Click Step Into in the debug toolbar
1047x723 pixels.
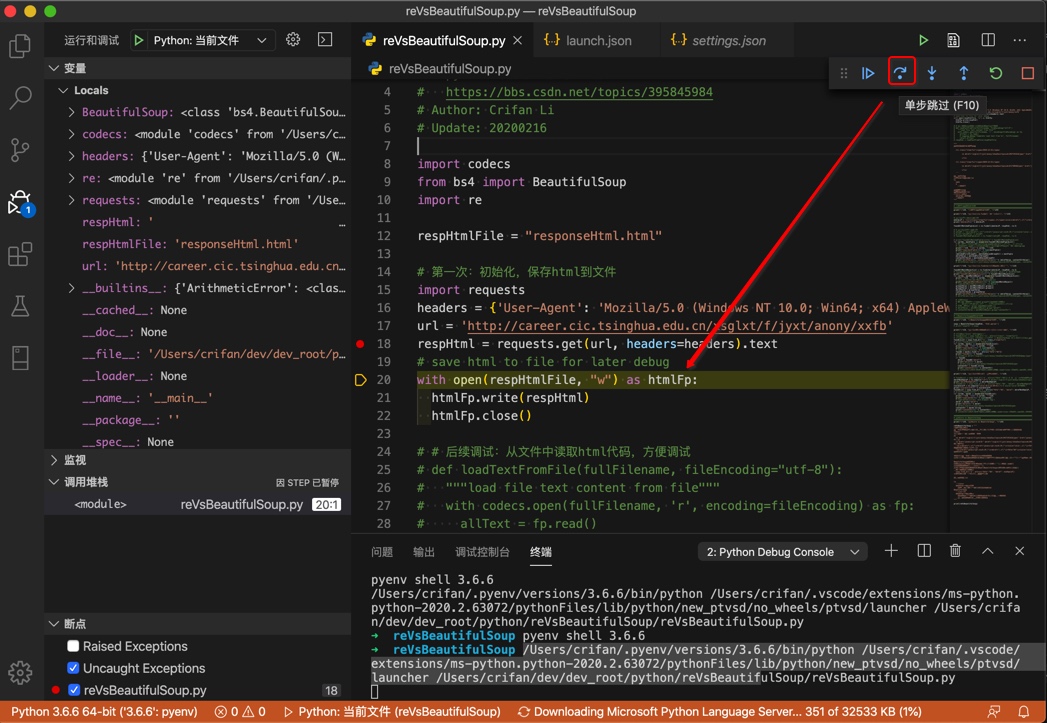(932, 73)
